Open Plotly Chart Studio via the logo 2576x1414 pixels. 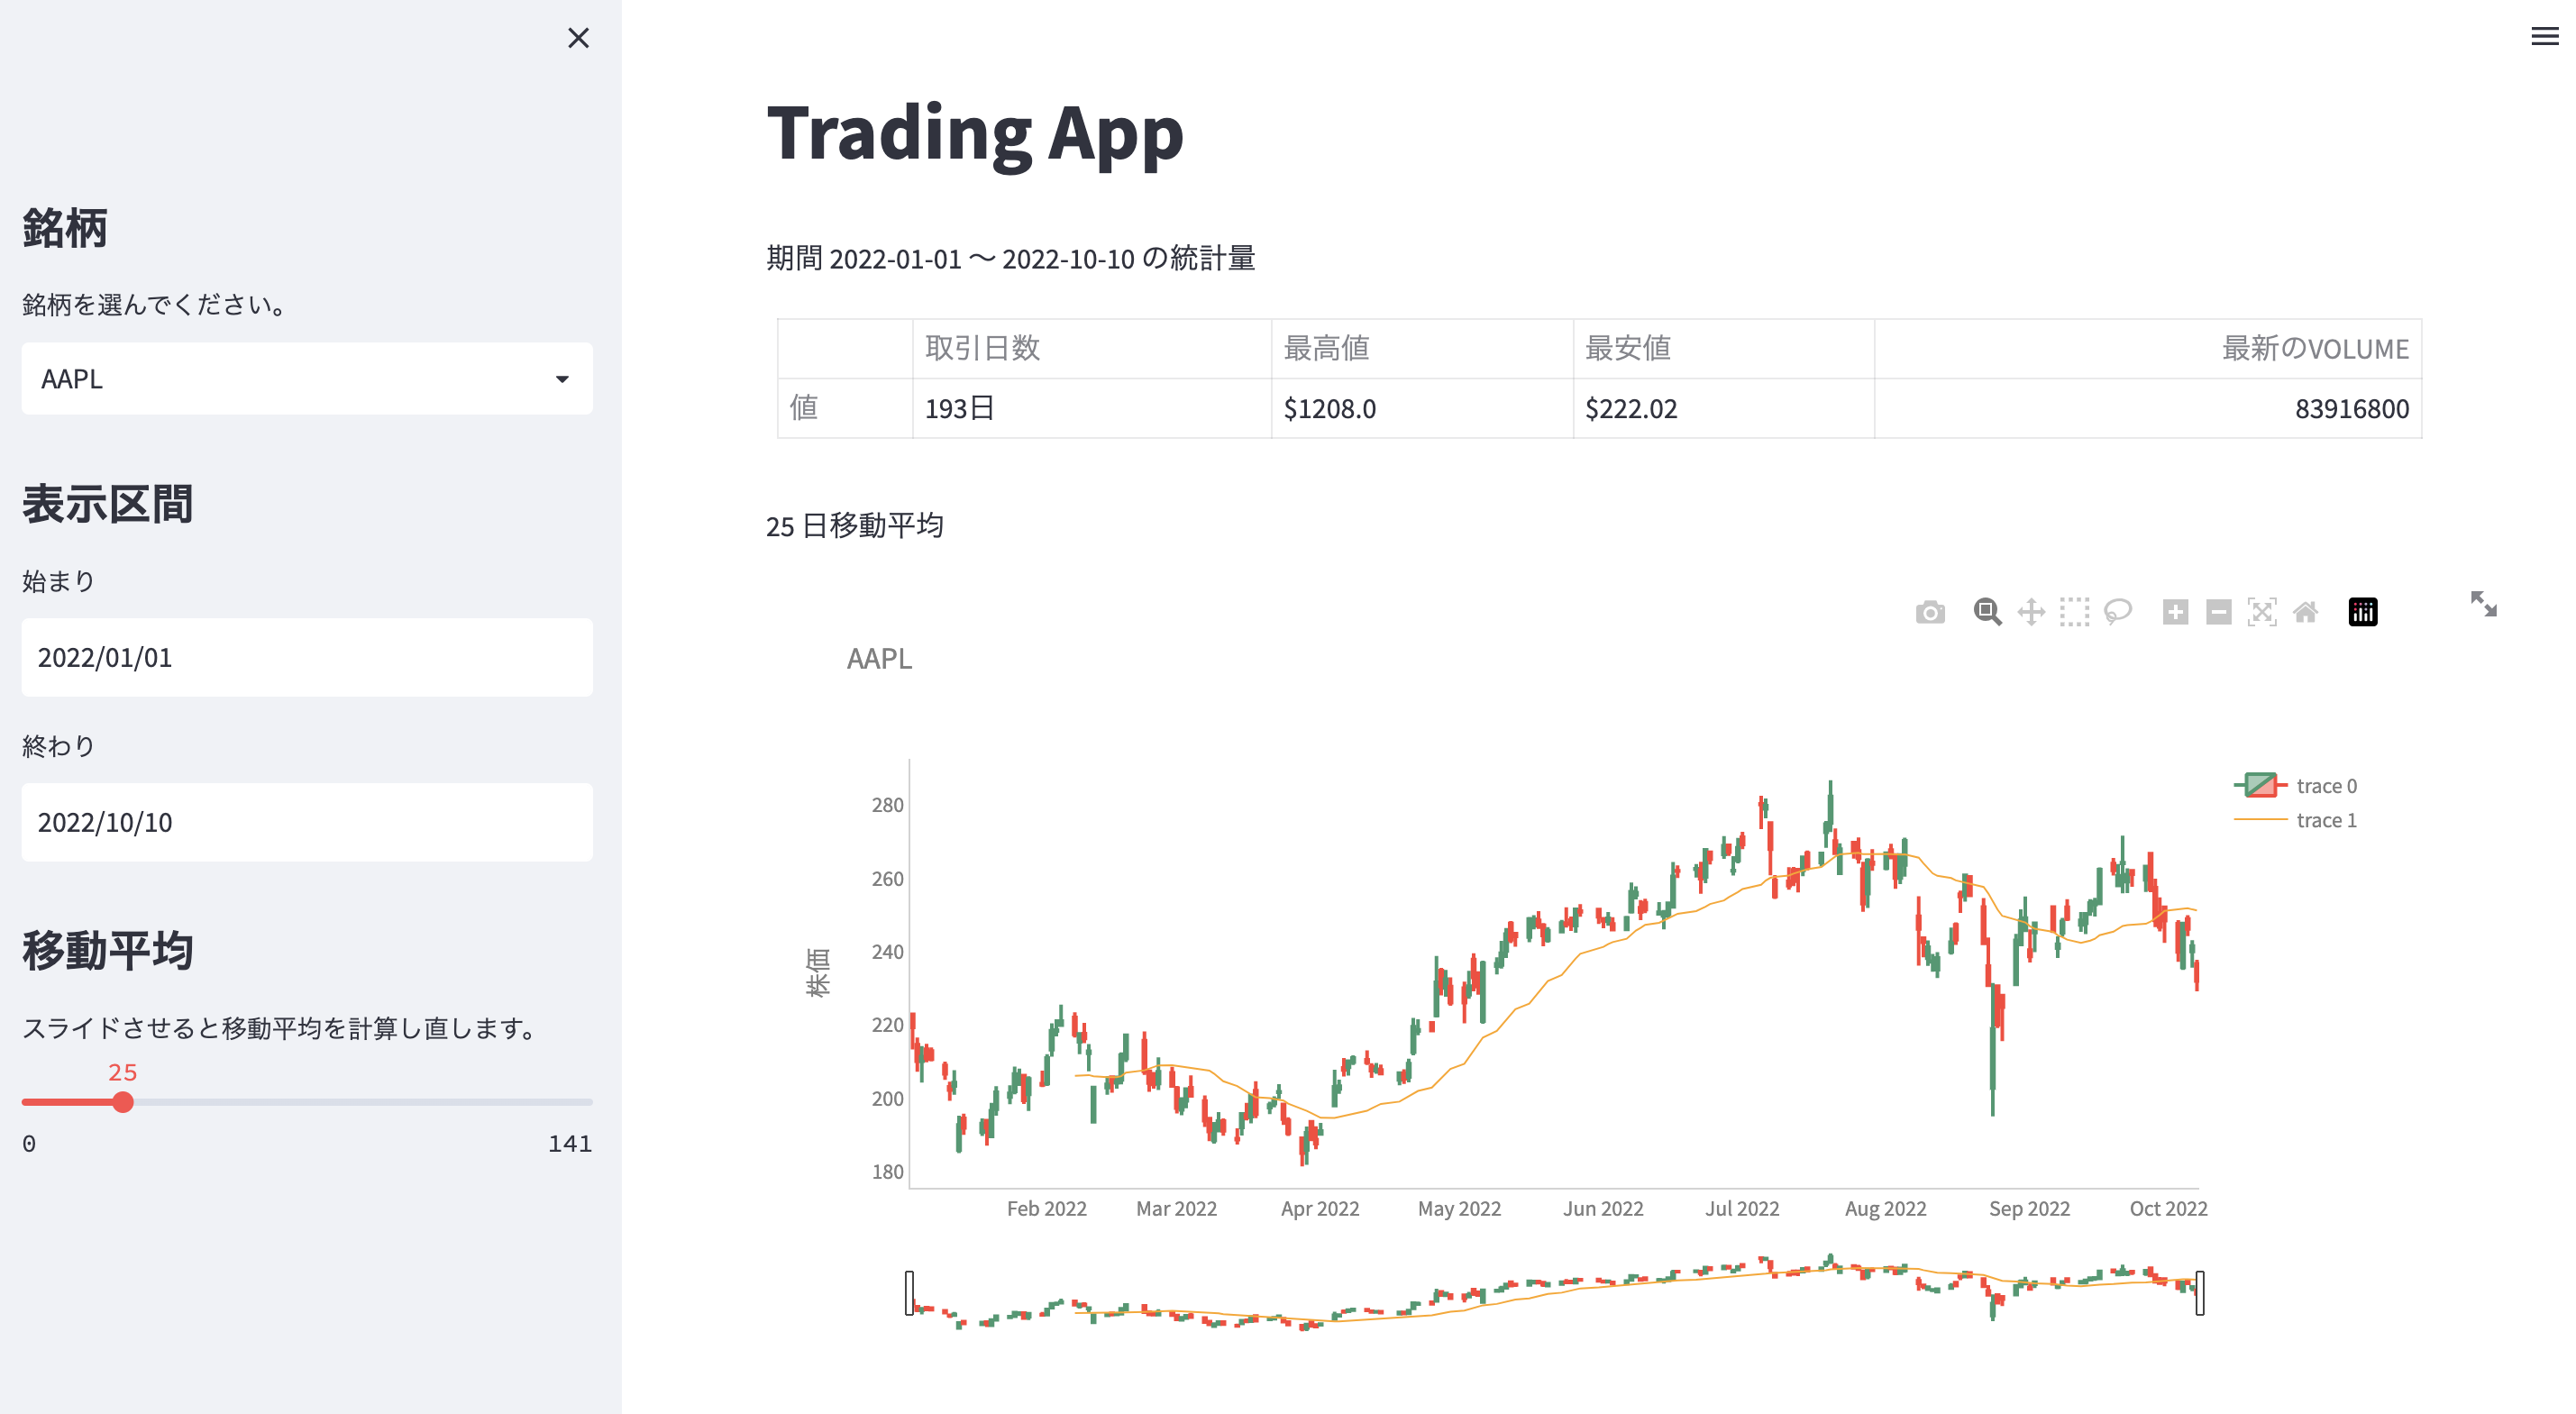click(2363, 611)
